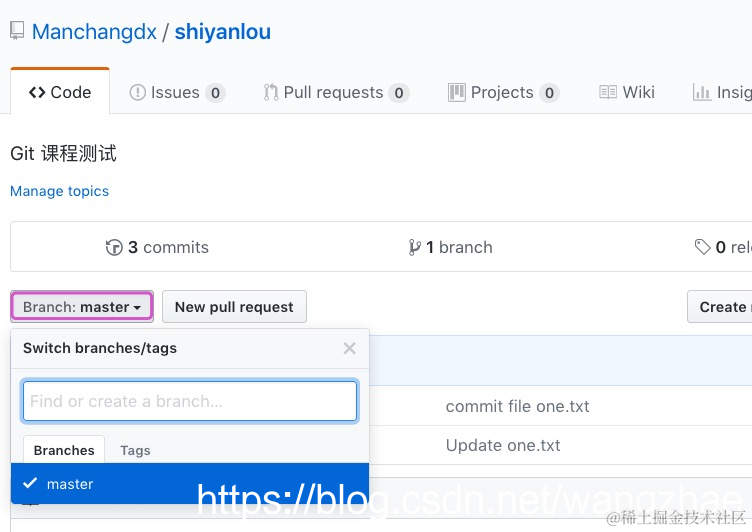Open the shiyanlou repository link
The height and width of the screenshot is (532, 752).
click(x=223, y=32)
